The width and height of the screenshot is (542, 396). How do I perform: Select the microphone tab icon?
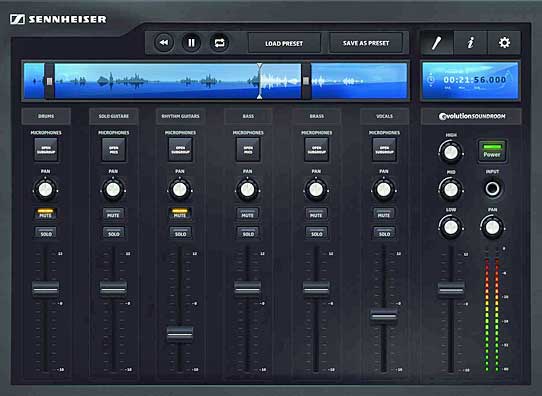437,43
